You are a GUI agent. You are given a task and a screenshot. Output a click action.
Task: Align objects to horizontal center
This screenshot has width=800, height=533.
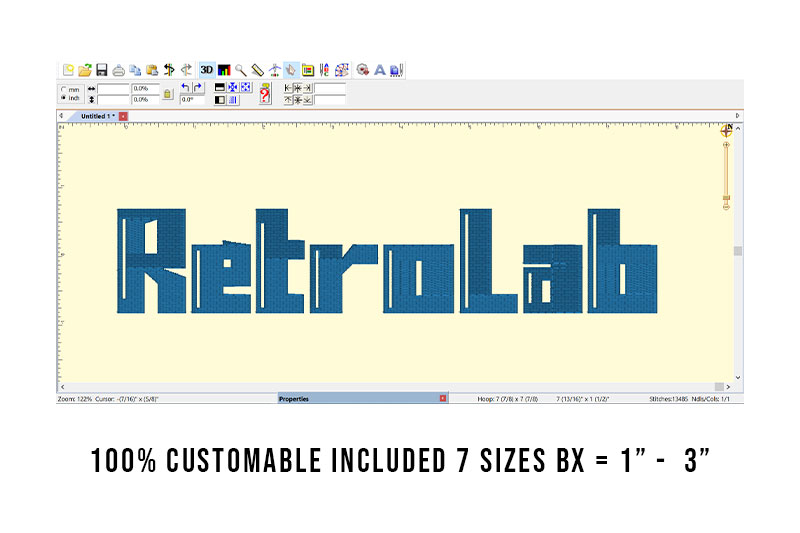point(297,88)
